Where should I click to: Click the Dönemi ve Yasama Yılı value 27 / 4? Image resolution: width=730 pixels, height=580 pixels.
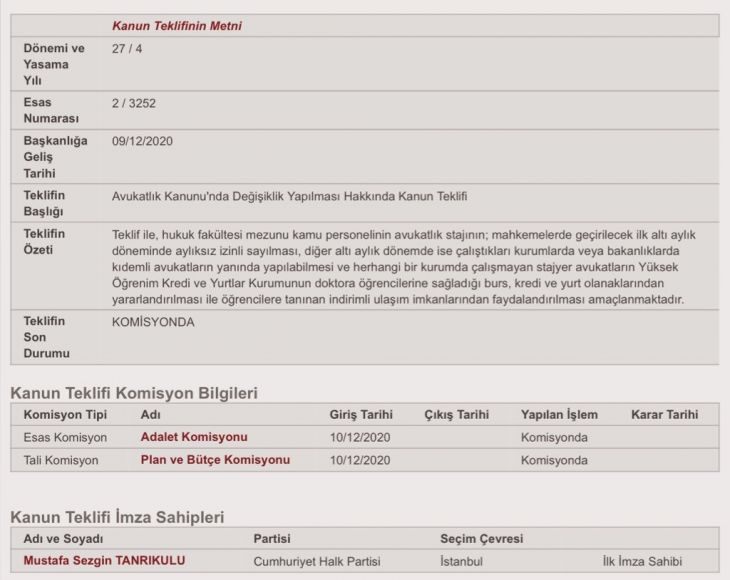[x=126, y=48]
